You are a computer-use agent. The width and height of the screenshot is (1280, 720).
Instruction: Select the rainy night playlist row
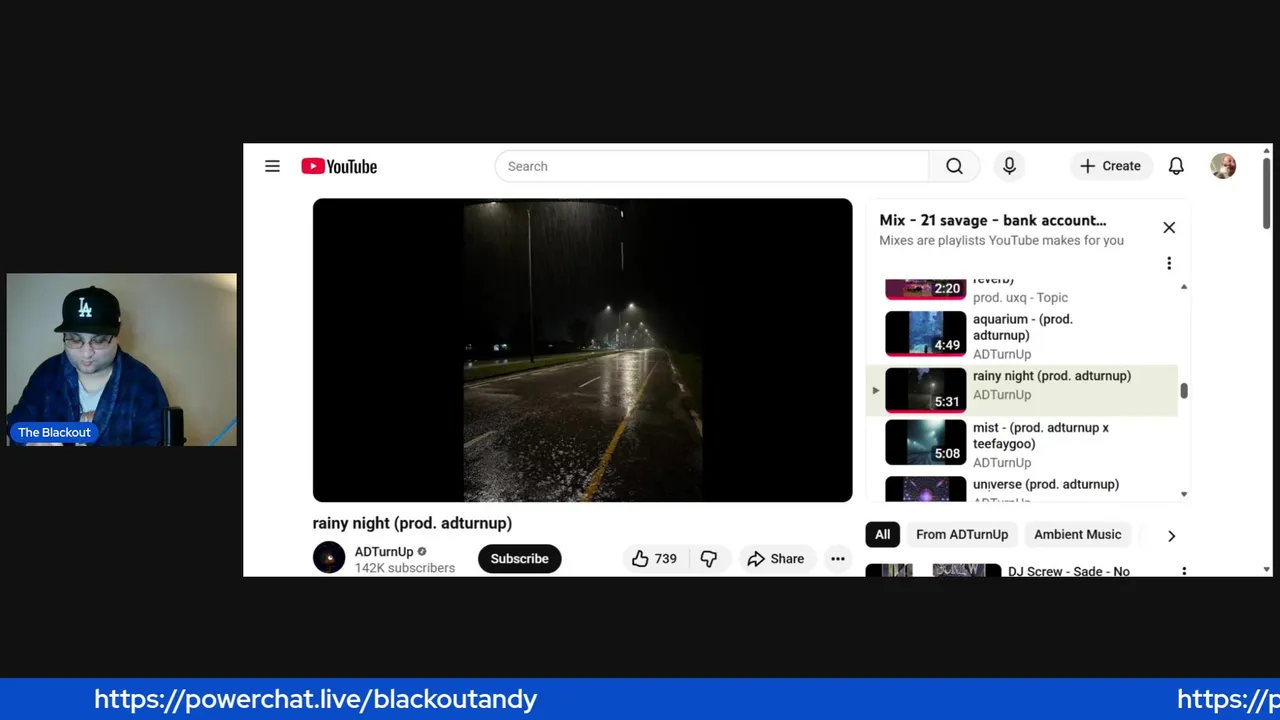tap(1023, 390)
